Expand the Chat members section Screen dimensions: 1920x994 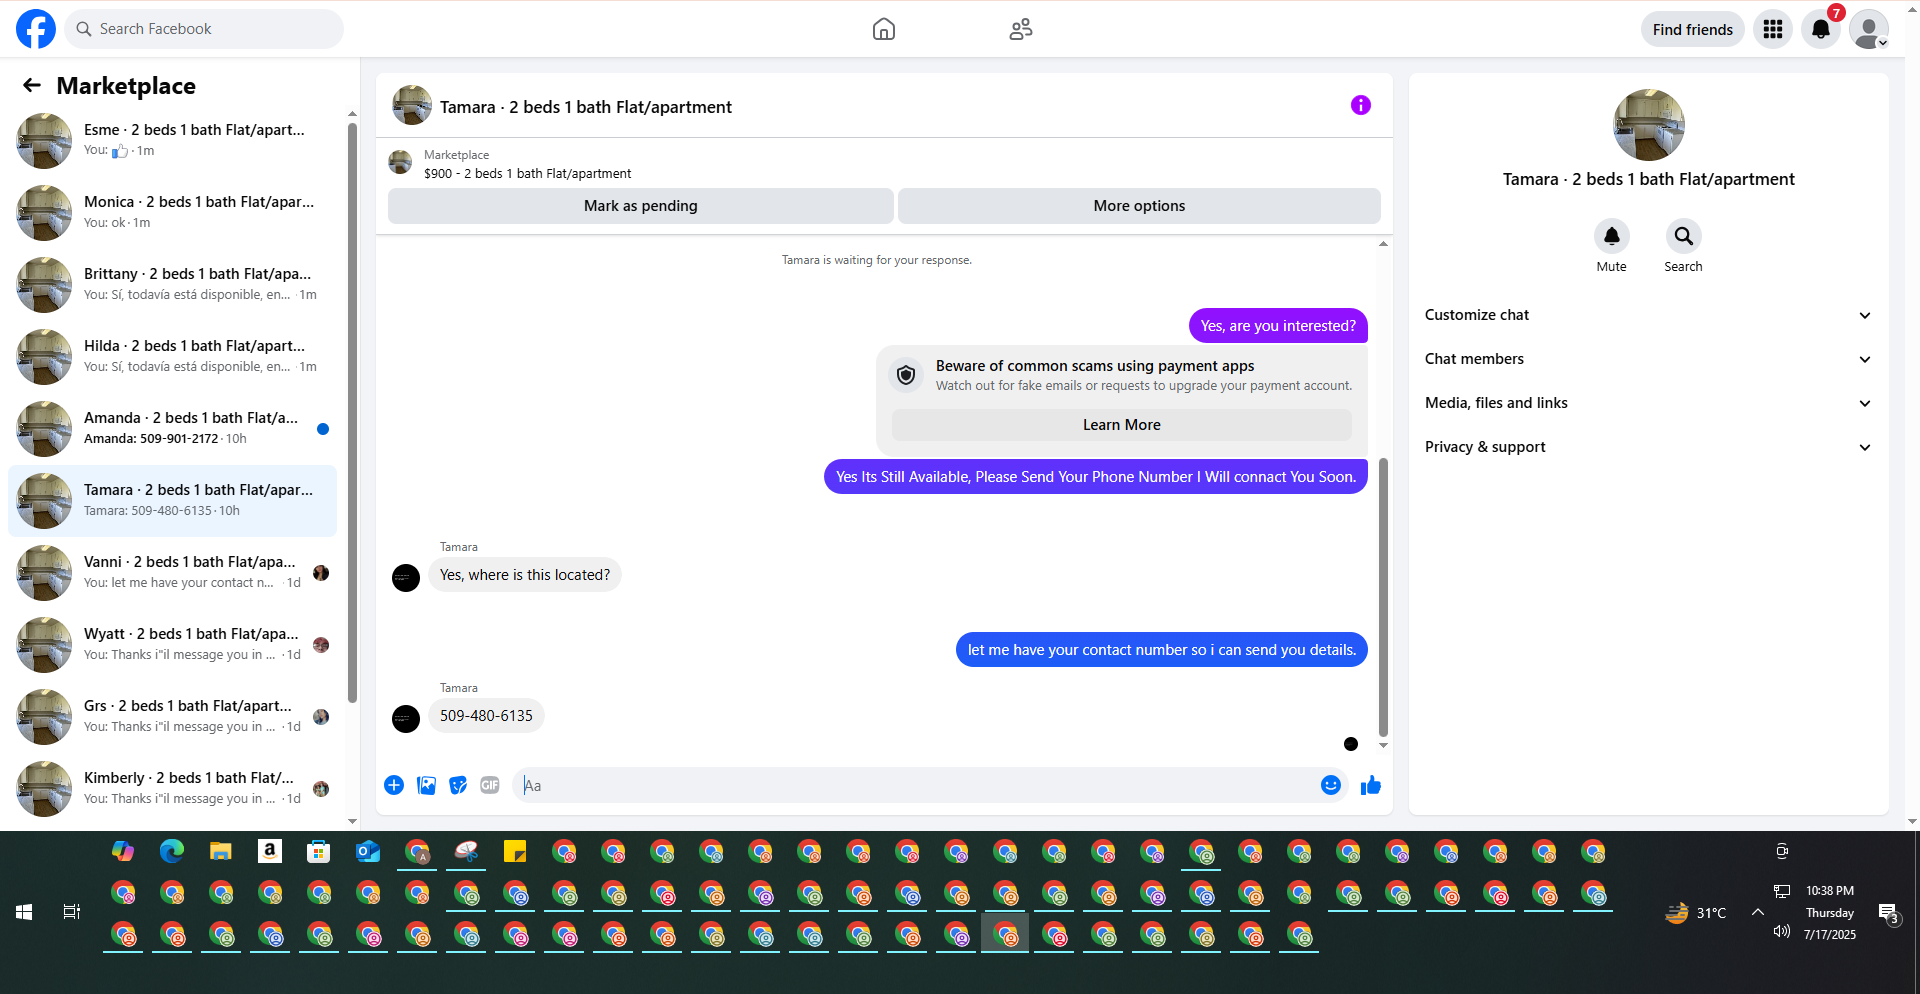click(x=1649, y=359)
